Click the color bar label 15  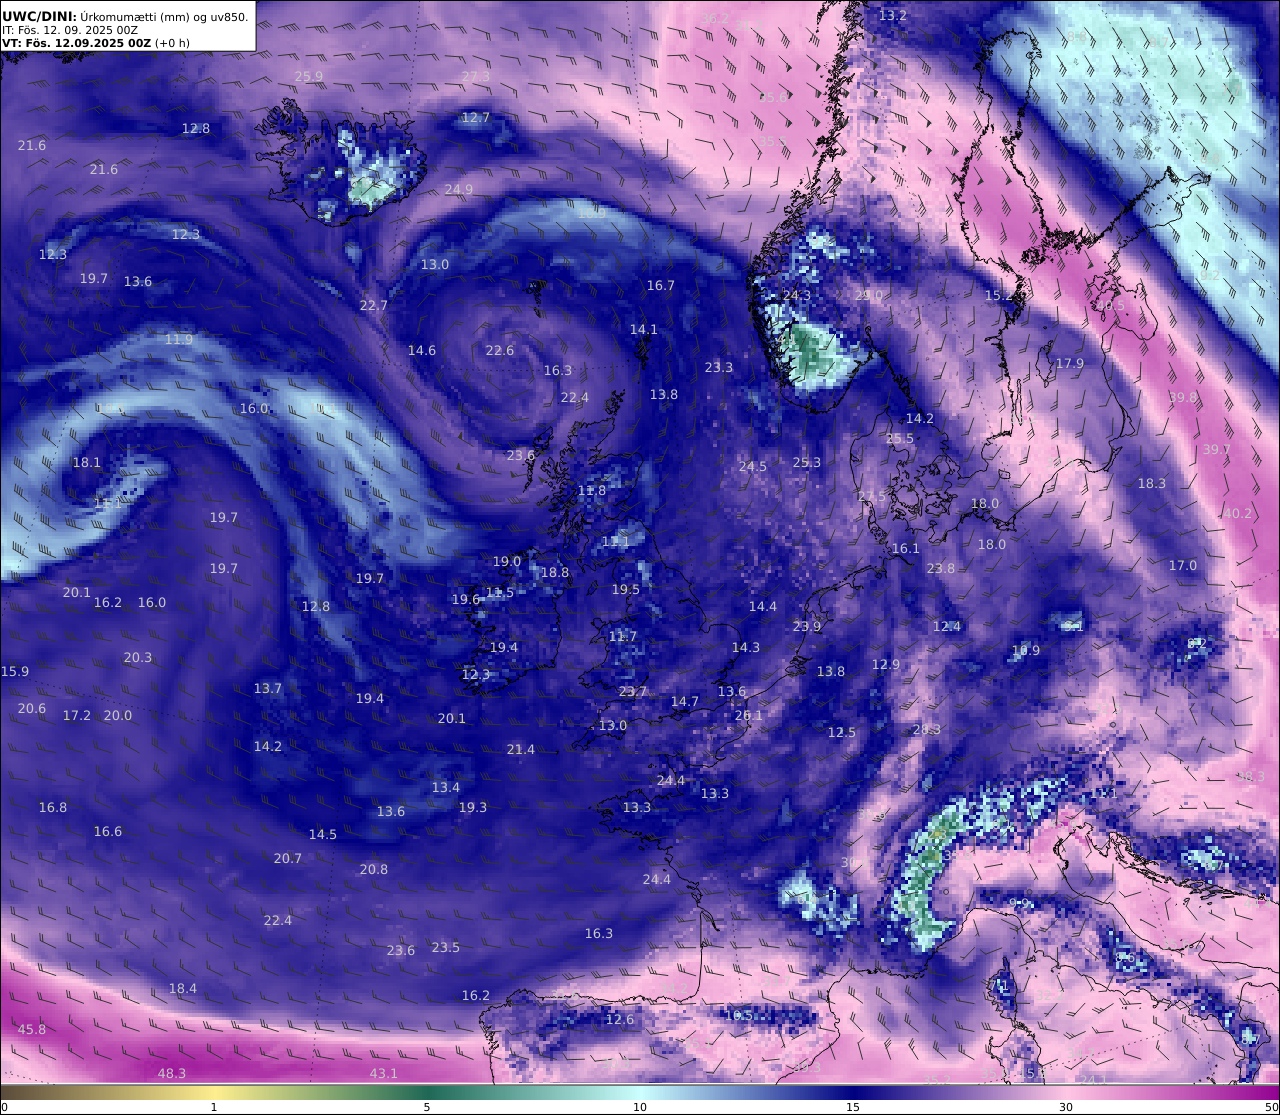(x=853, y=1107)
